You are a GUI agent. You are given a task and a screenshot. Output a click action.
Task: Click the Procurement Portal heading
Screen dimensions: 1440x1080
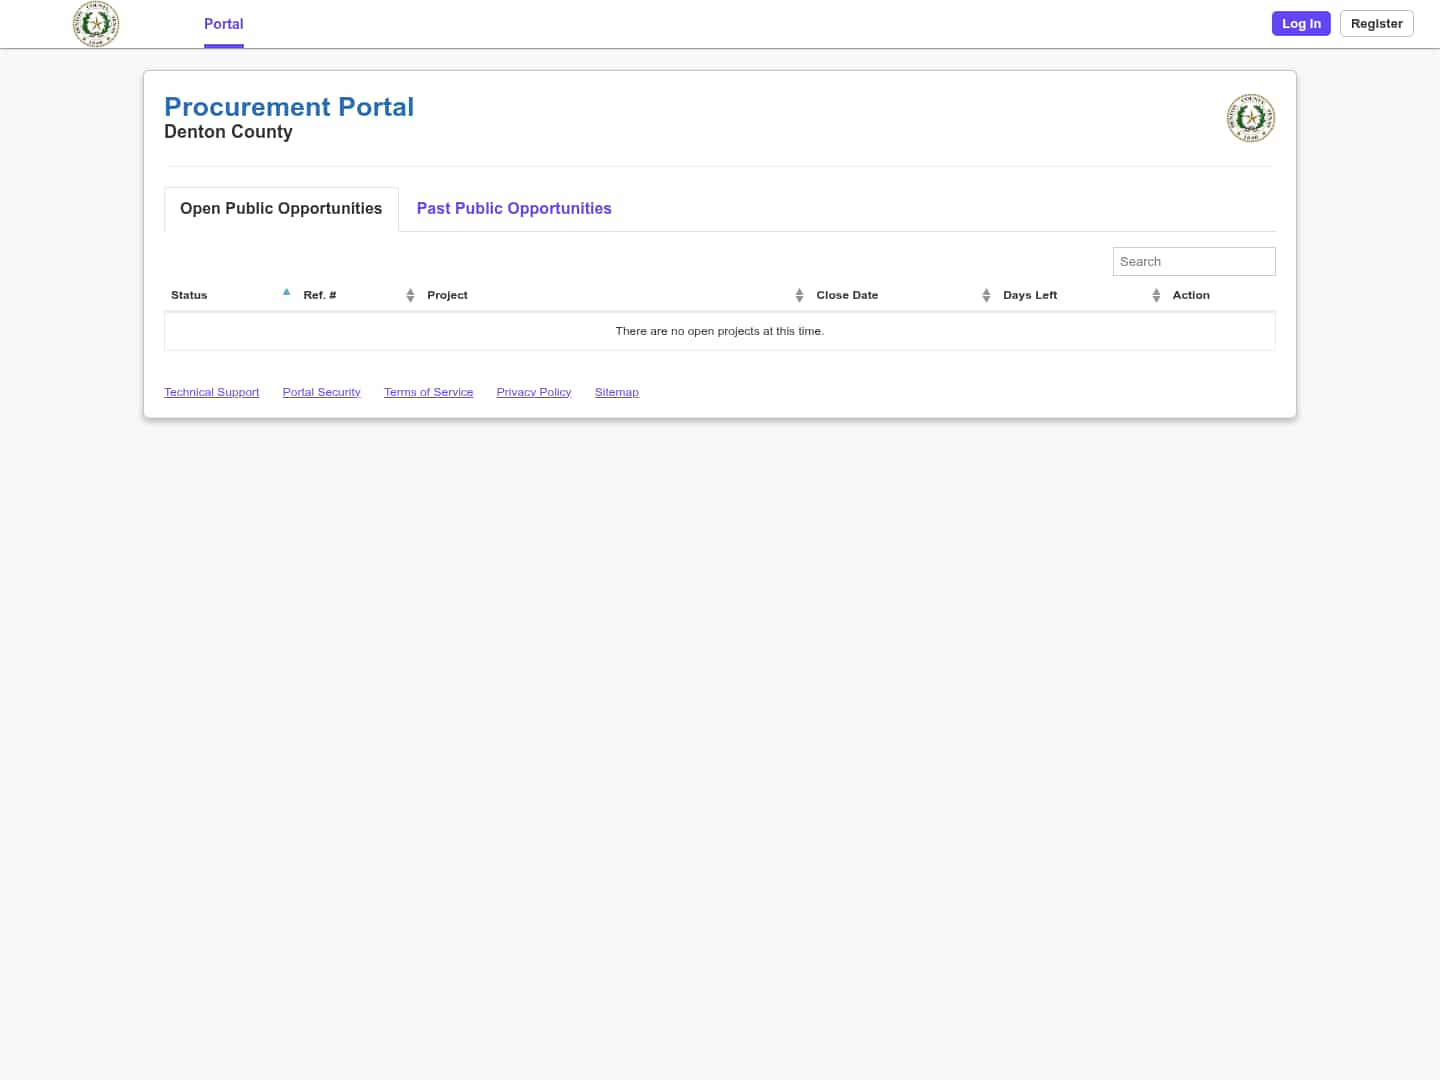289,107
